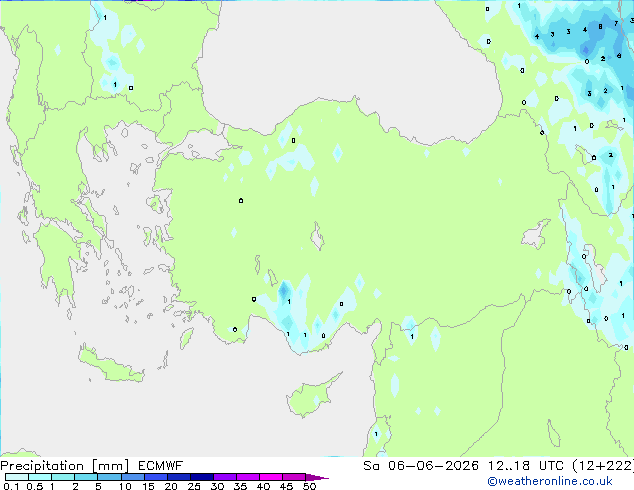Click legend value '50'
Screen dimensions: 634x490
(x=309, y=486)
